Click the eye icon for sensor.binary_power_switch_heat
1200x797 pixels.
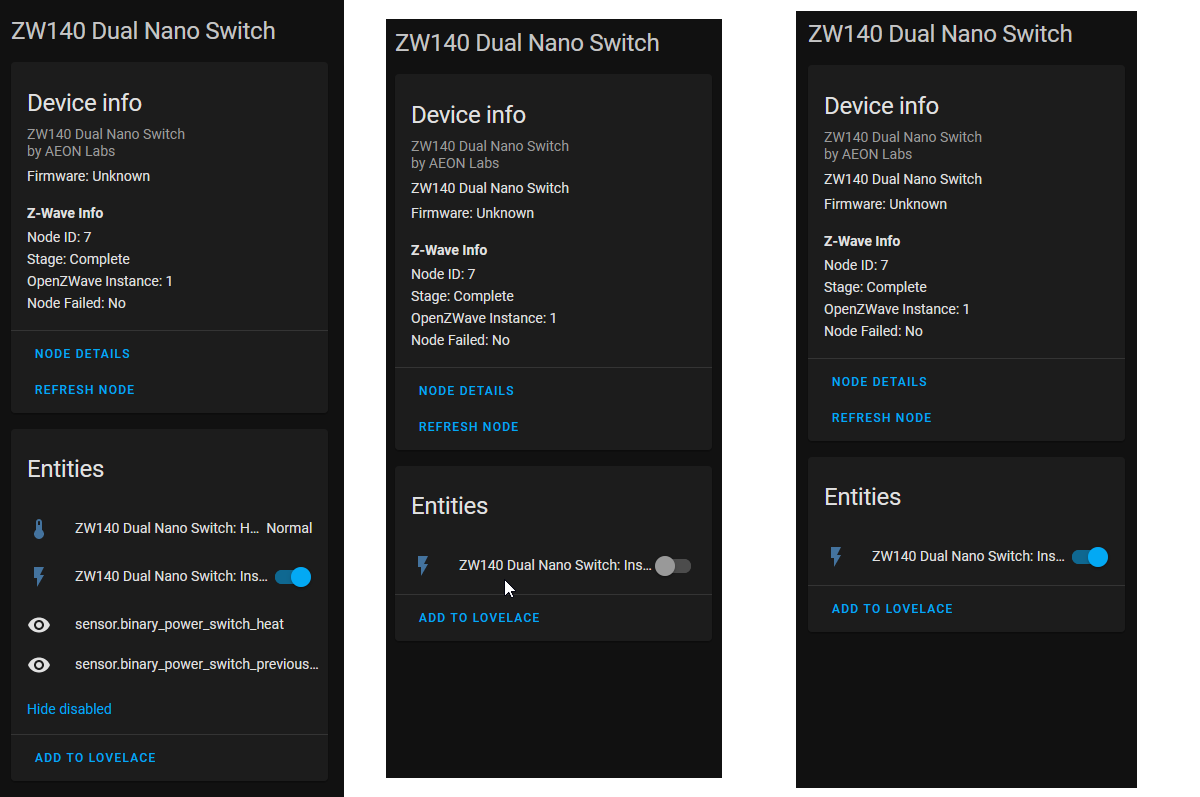pos(38,624)
